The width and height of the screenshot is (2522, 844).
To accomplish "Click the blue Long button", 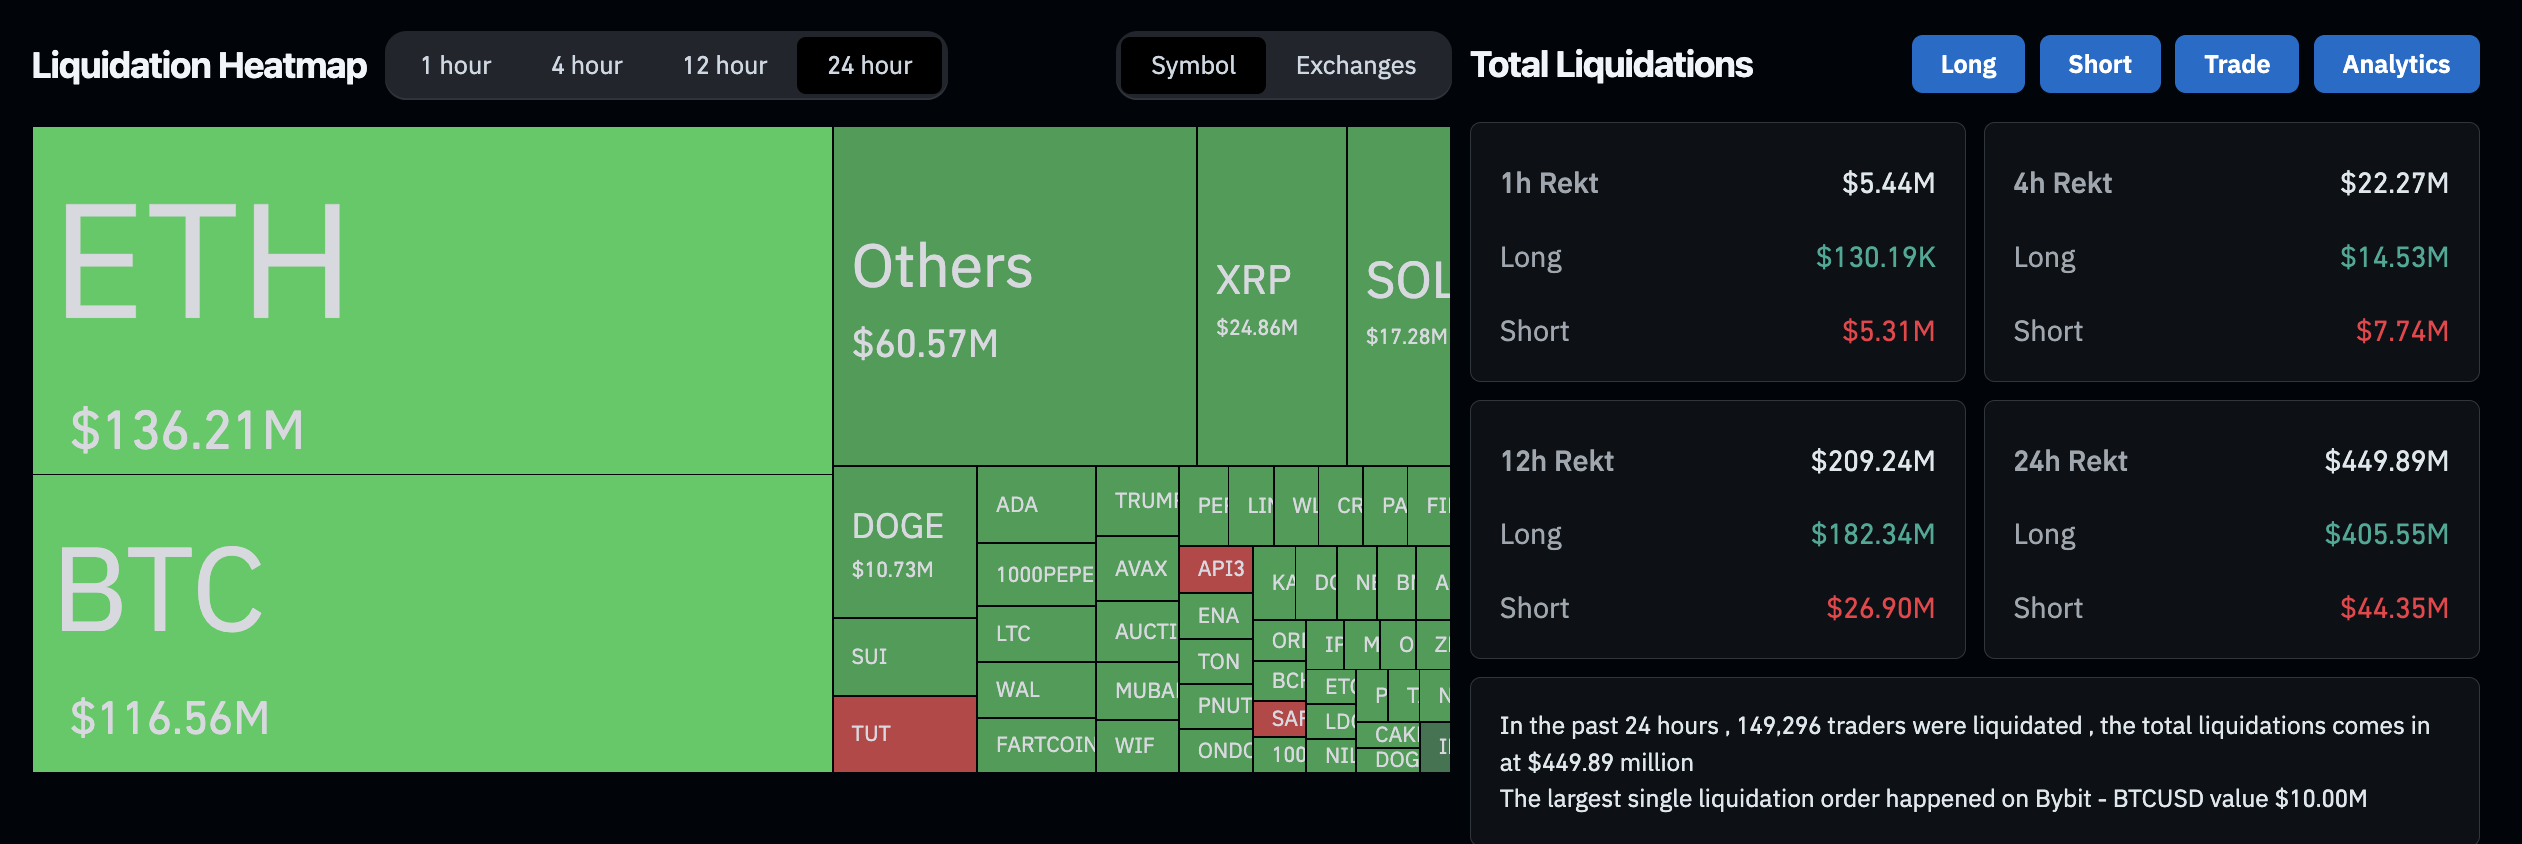I will (x=1968, y=64).
